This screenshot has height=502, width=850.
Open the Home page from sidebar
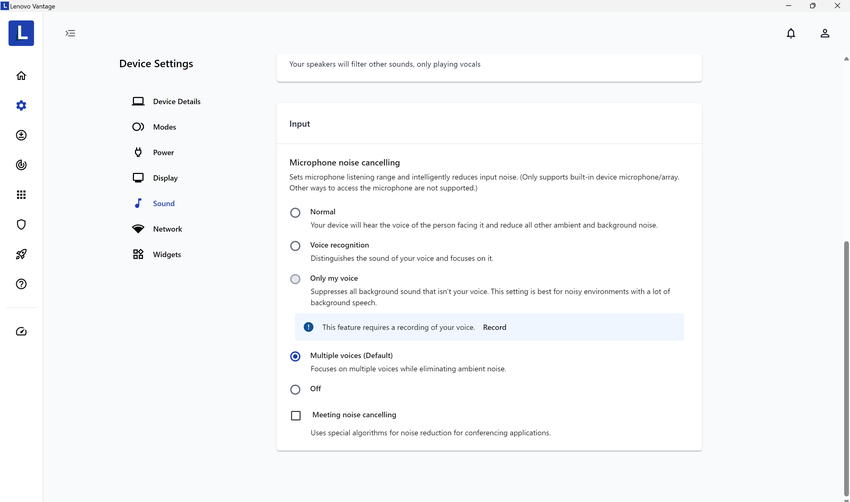pos(21,76)
